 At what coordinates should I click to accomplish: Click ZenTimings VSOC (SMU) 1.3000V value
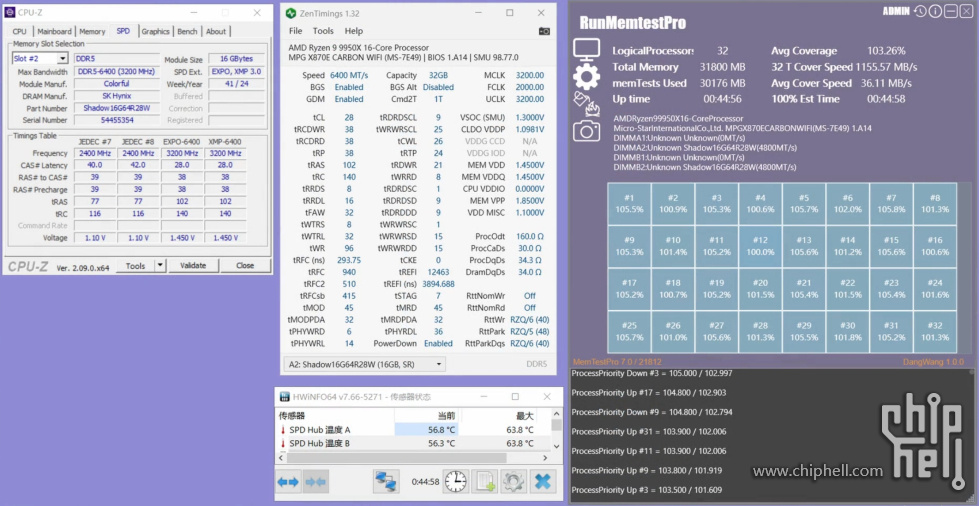[529, 117]
